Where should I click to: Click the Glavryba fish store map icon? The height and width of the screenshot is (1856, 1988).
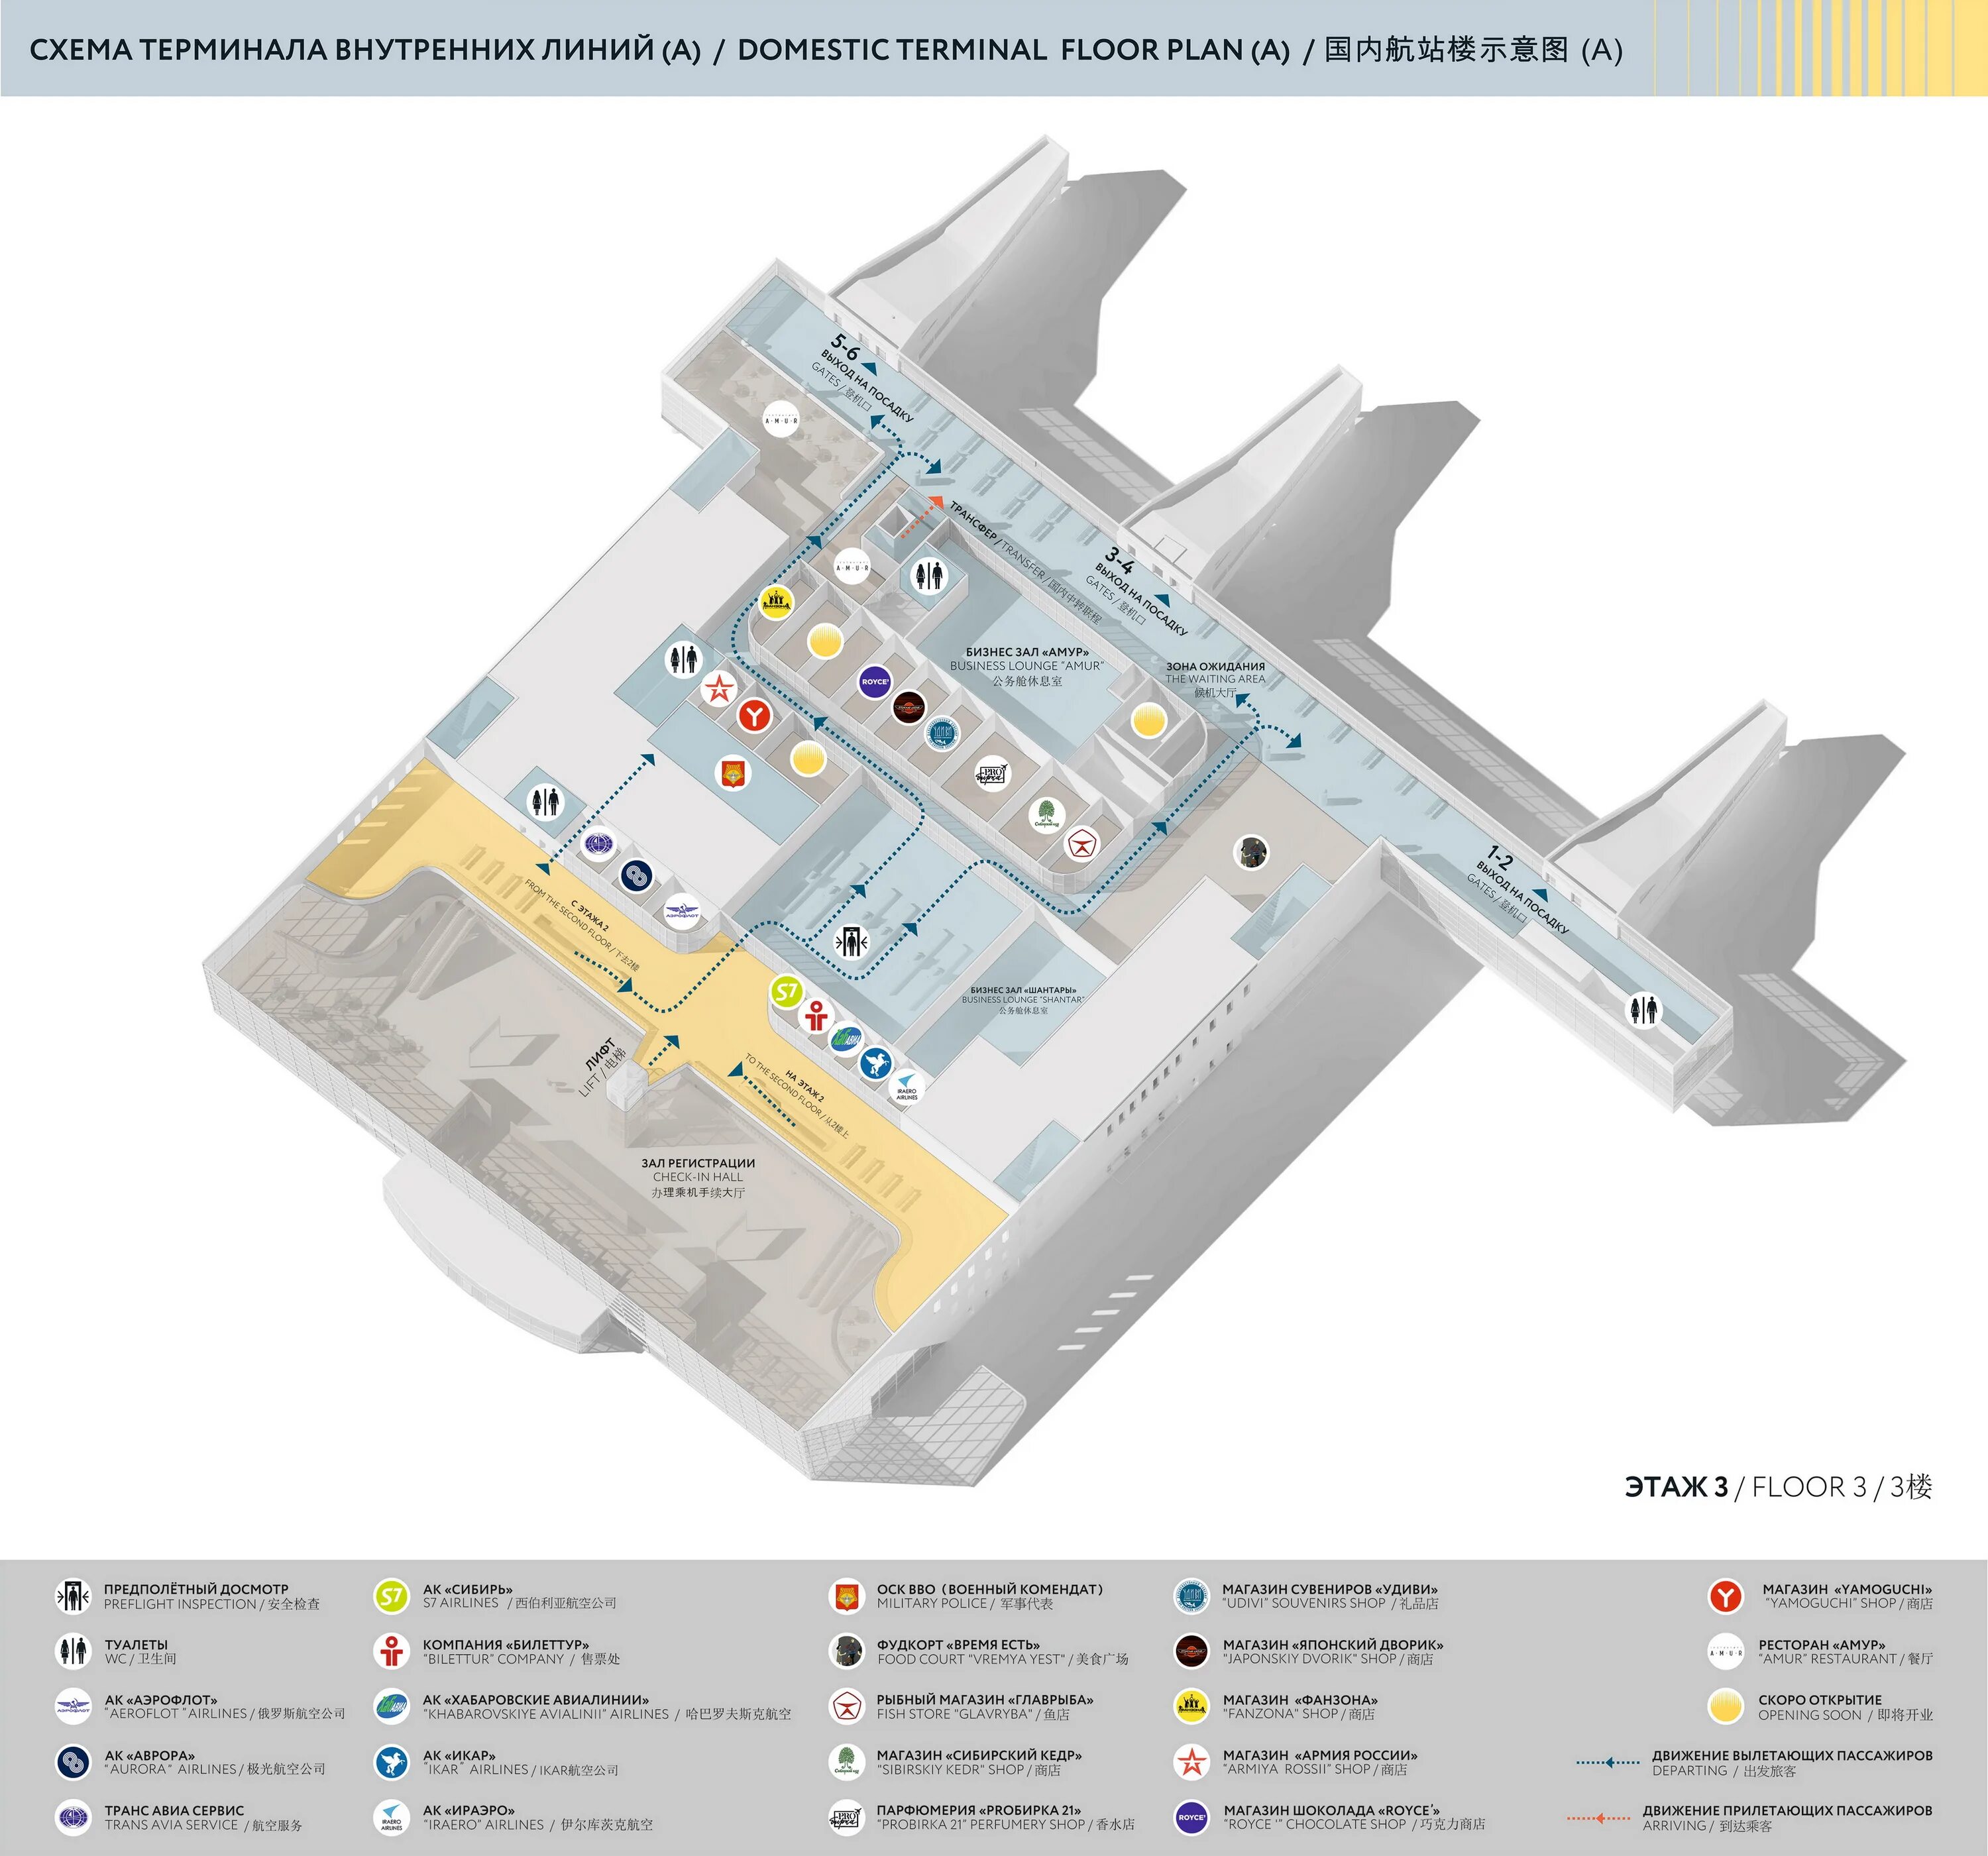tap(1081, 844)
